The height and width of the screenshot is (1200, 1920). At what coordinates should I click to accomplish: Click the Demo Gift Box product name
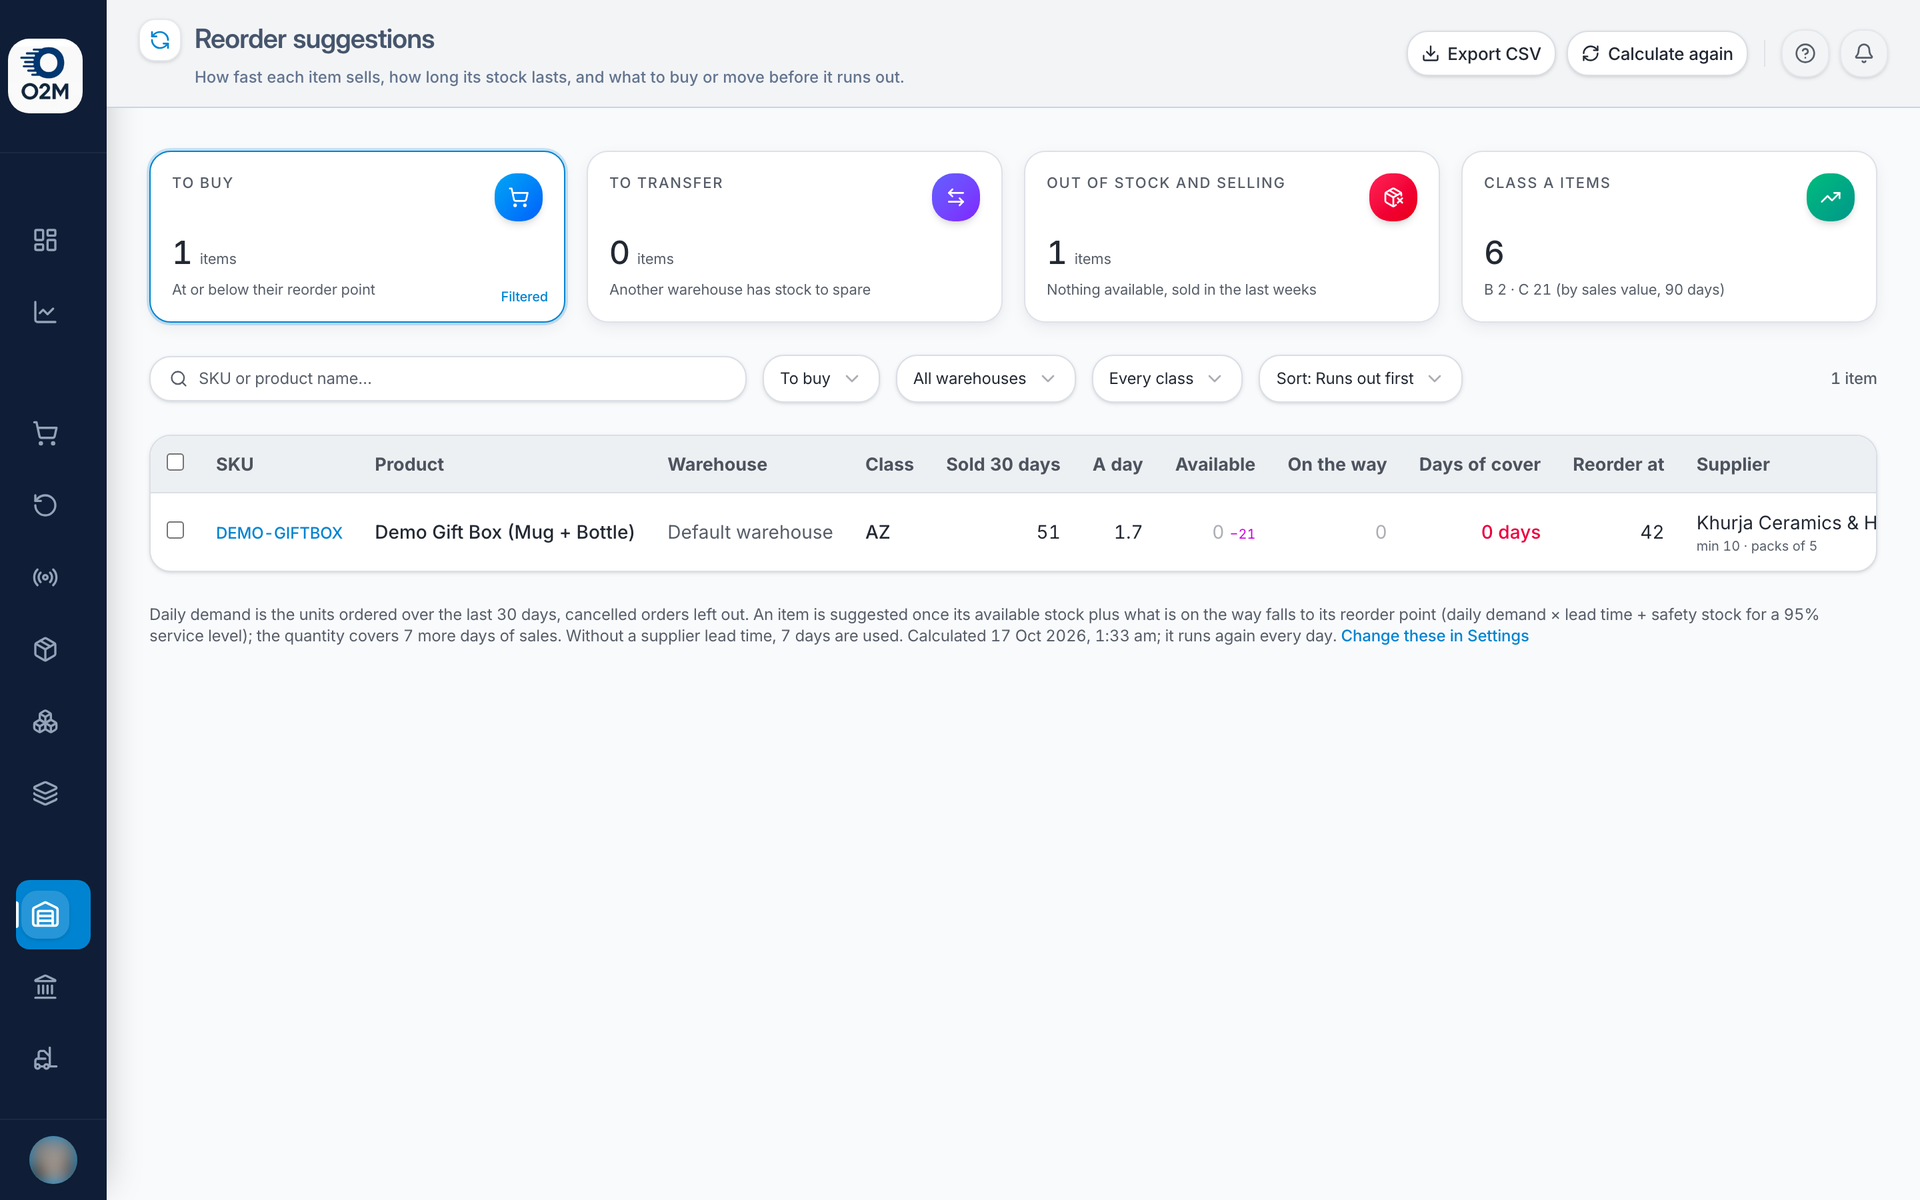pos(504,533)
